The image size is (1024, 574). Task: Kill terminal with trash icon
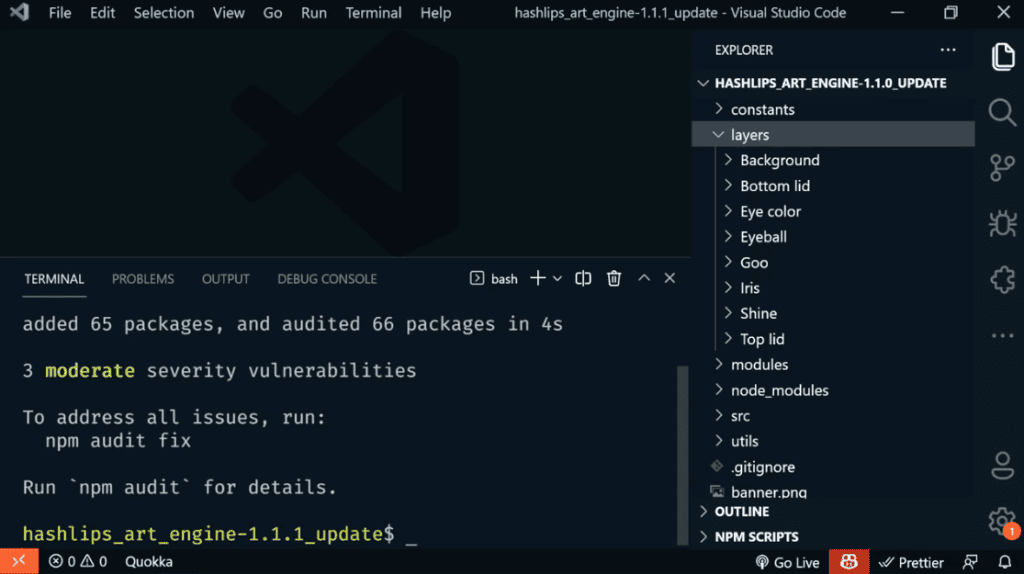[x=614, y=278]
